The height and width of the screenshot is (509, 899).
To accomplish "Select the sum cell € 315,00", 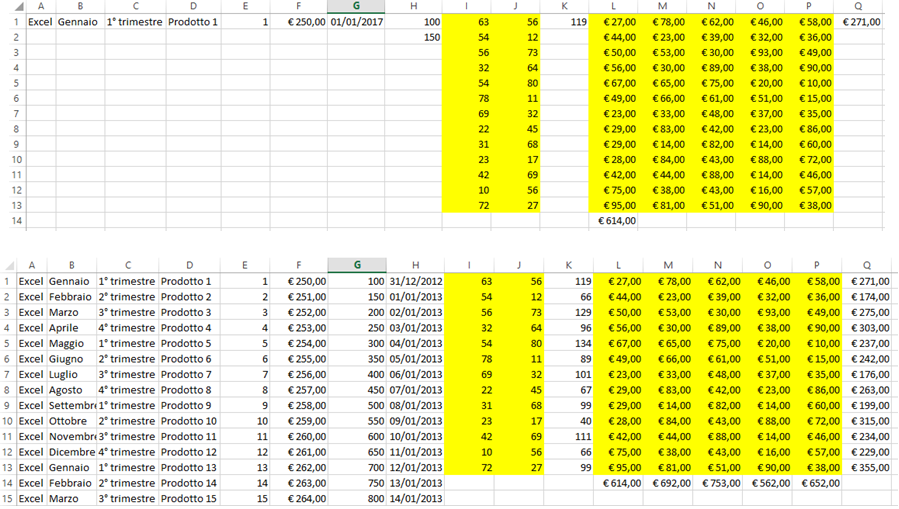I will [x=866, y=421].
